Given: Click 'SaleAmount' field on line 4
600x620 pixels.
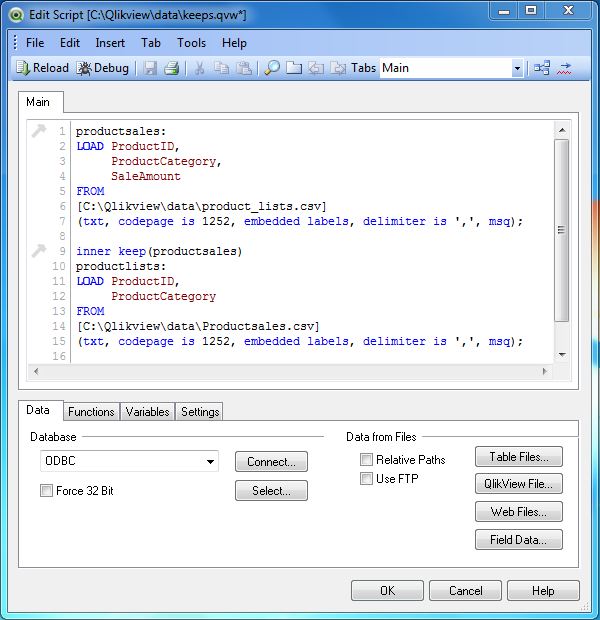Looking at the screenshot, I should 146,176.
